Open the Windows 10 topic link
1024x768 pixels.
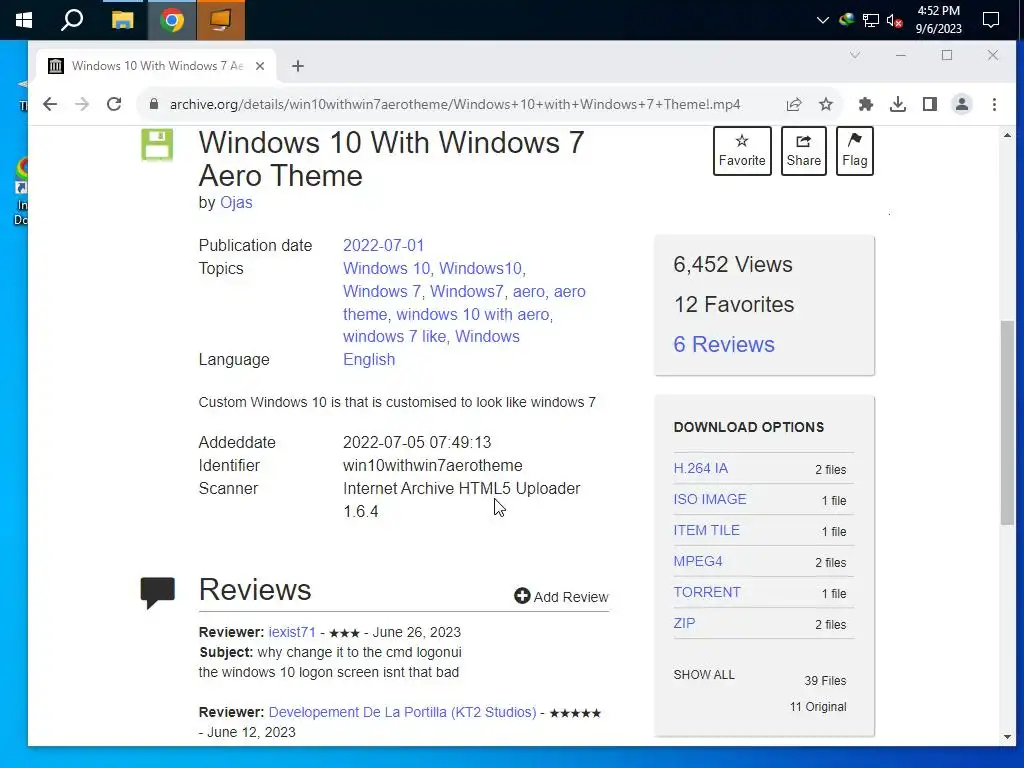coord(387,268)
